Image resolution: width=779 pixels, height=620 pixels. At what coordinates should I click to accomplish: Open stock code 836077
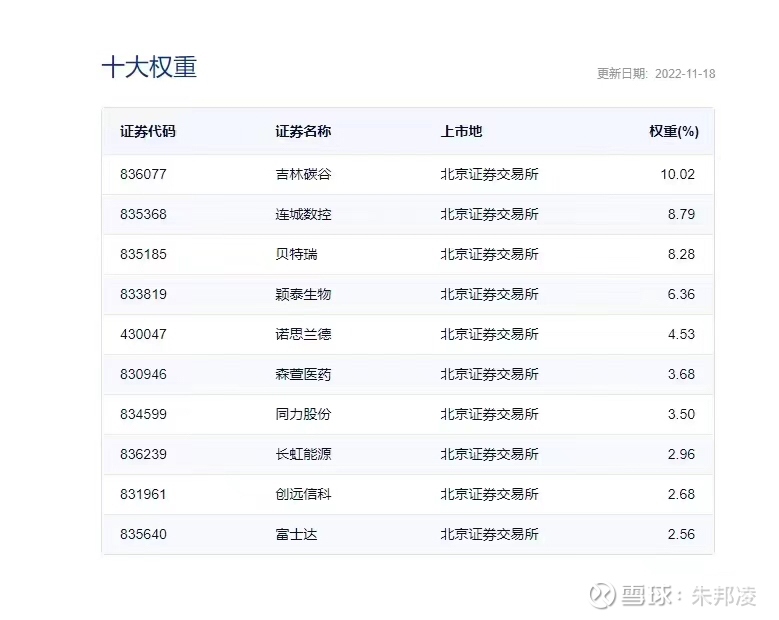tap(143, 174)
